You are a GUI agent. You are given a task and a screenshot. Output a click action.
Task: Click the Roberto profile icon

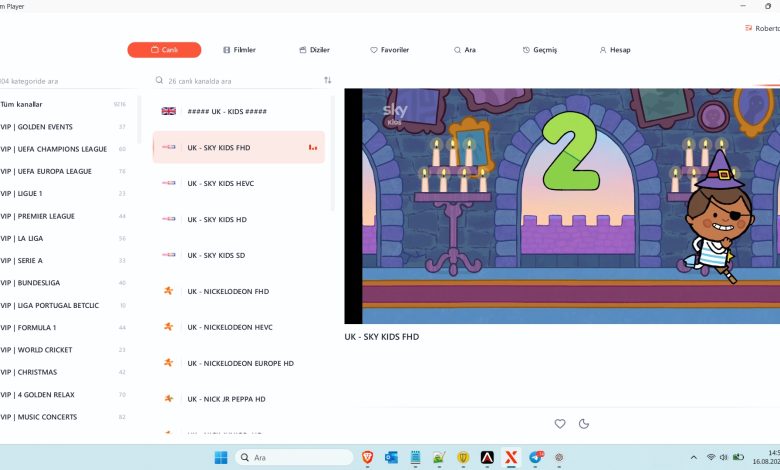748,28
